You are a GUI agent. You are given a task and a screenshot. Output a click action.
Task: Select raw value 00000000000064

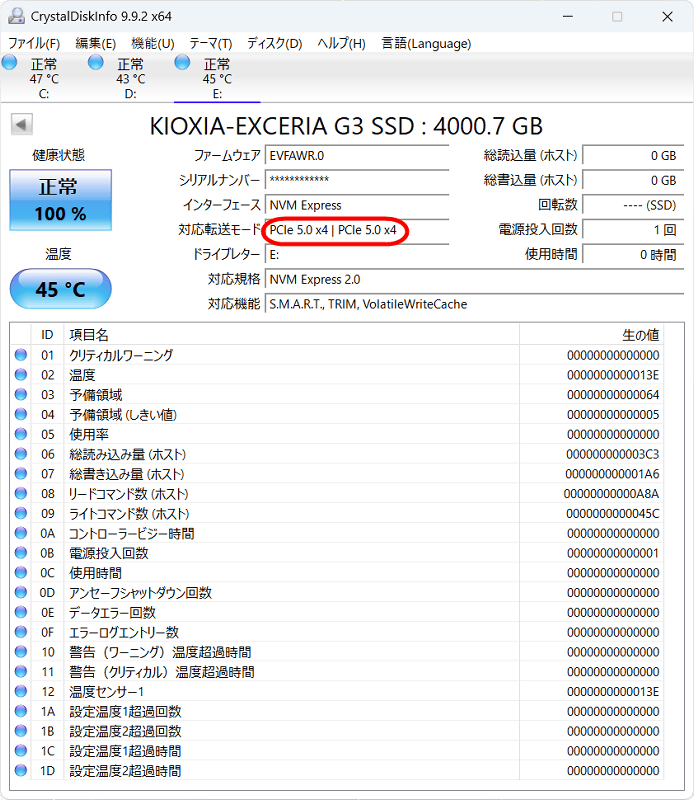(613, 395)
